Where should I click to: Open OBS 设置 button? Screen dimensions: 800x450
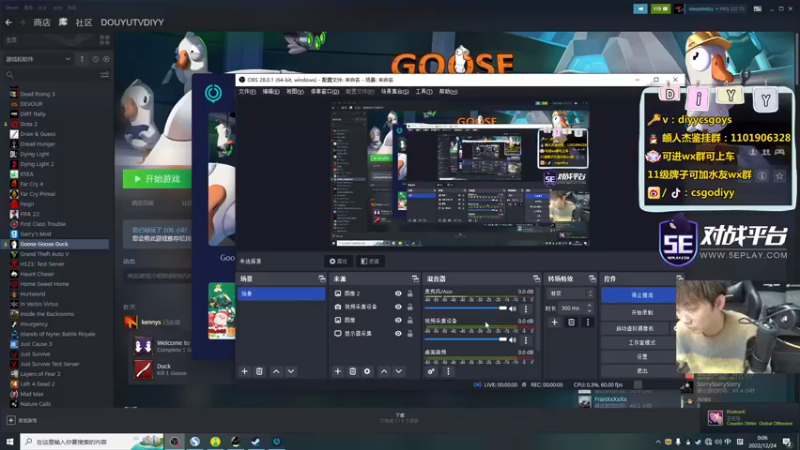point(642,357)
